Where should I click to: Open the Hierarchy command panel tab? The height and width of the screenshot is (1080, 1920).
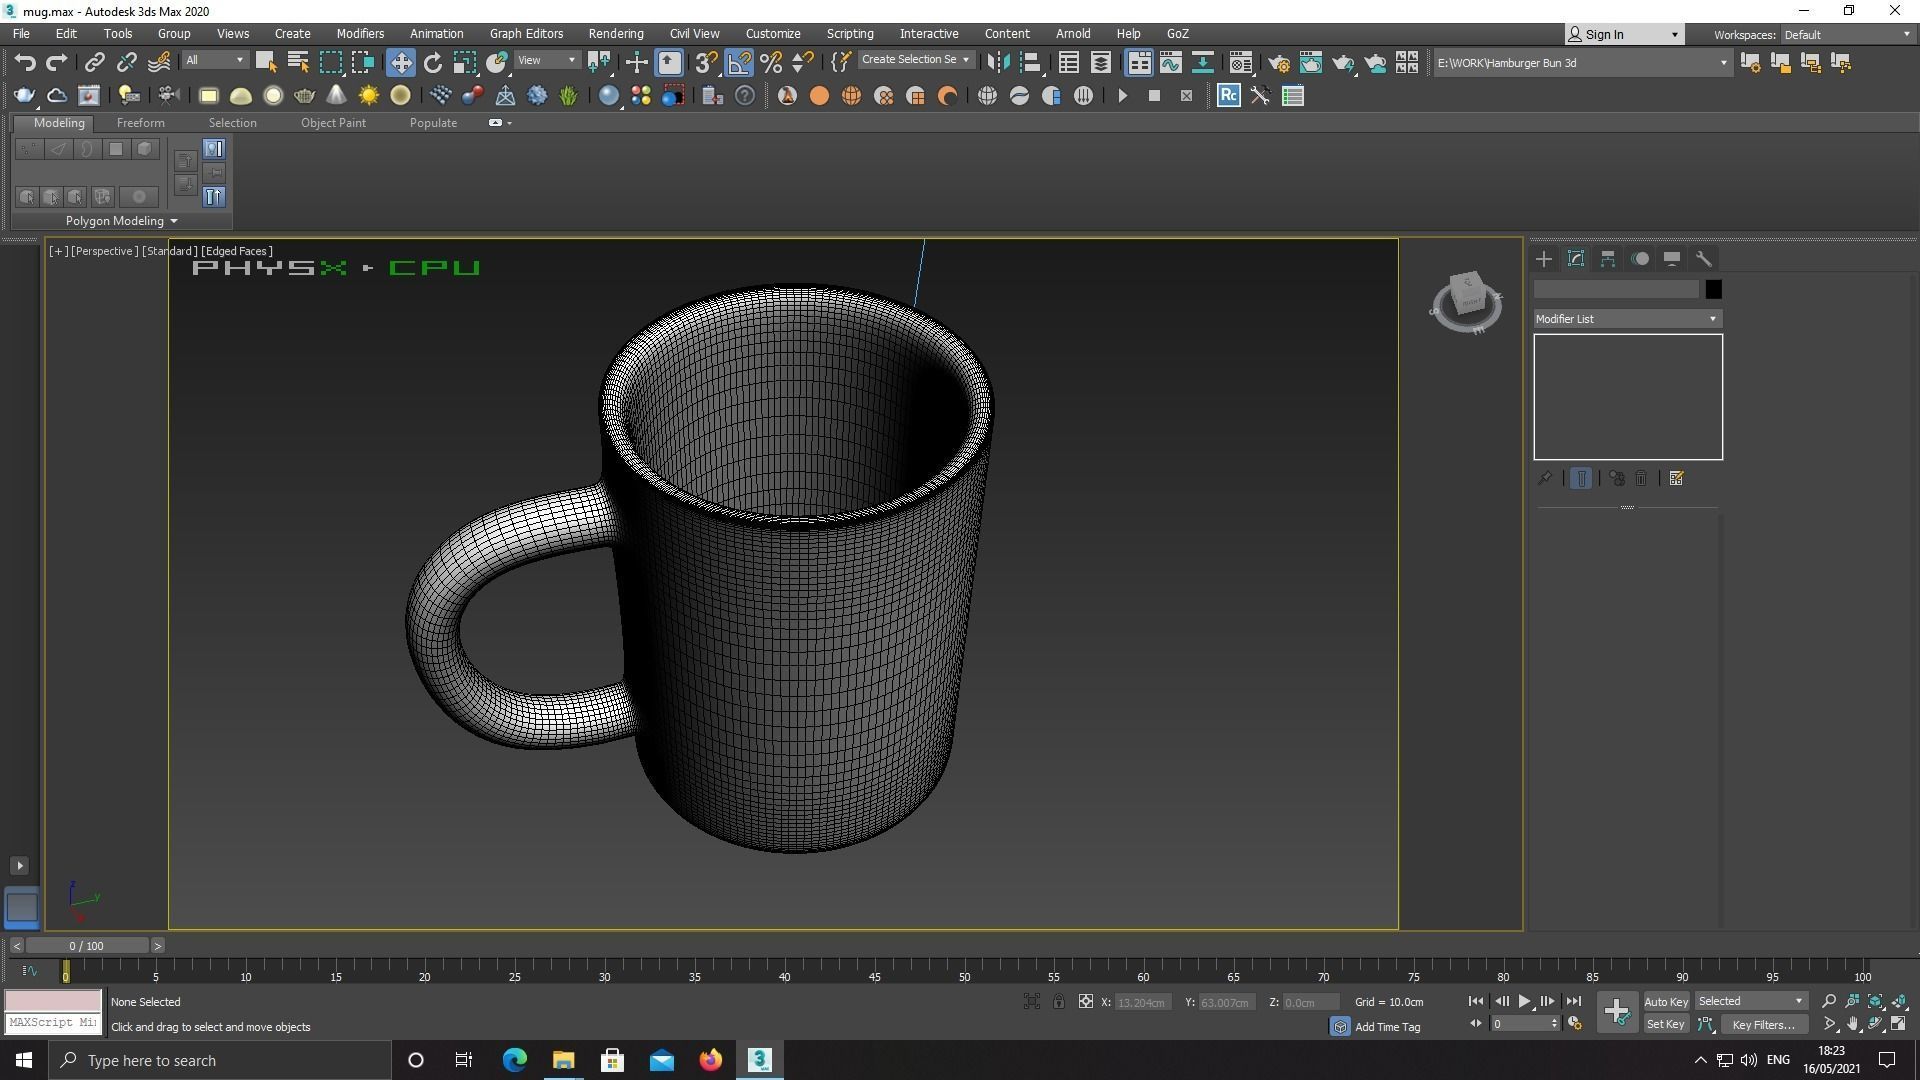(1608, 259)
